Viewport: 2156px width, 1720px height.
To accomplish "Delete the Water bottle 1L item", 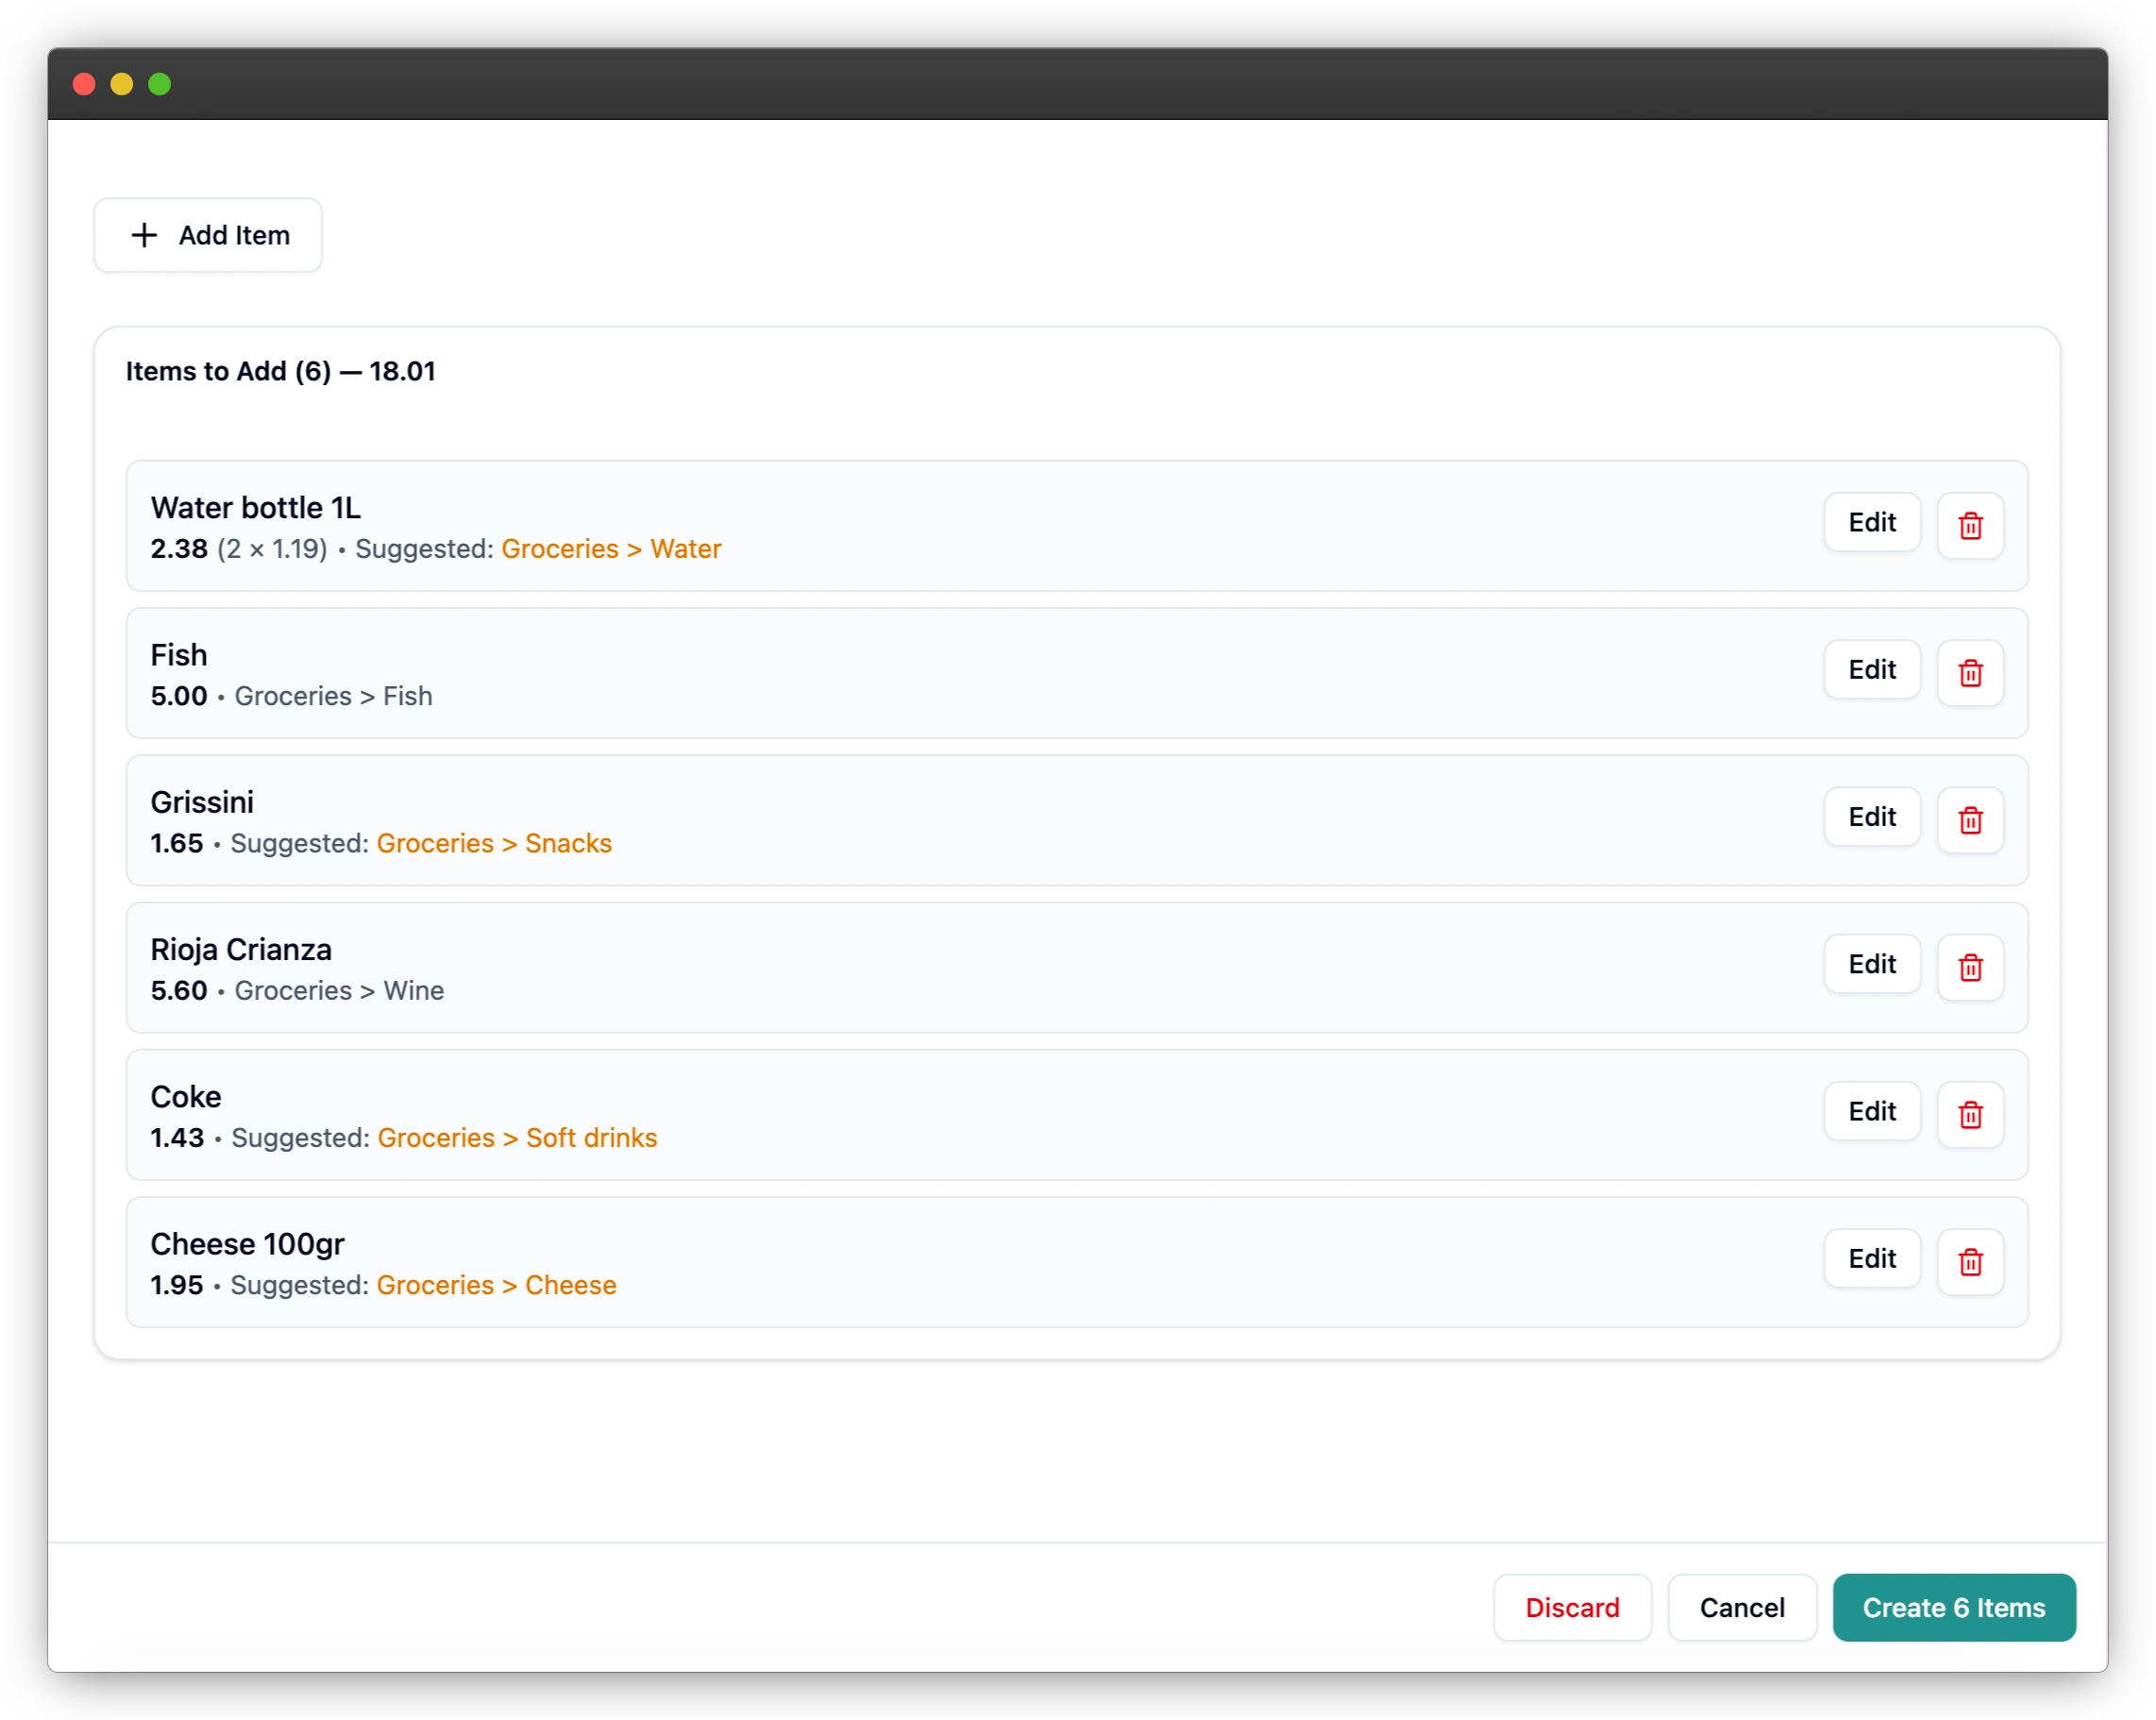I will coord(1971,524).
